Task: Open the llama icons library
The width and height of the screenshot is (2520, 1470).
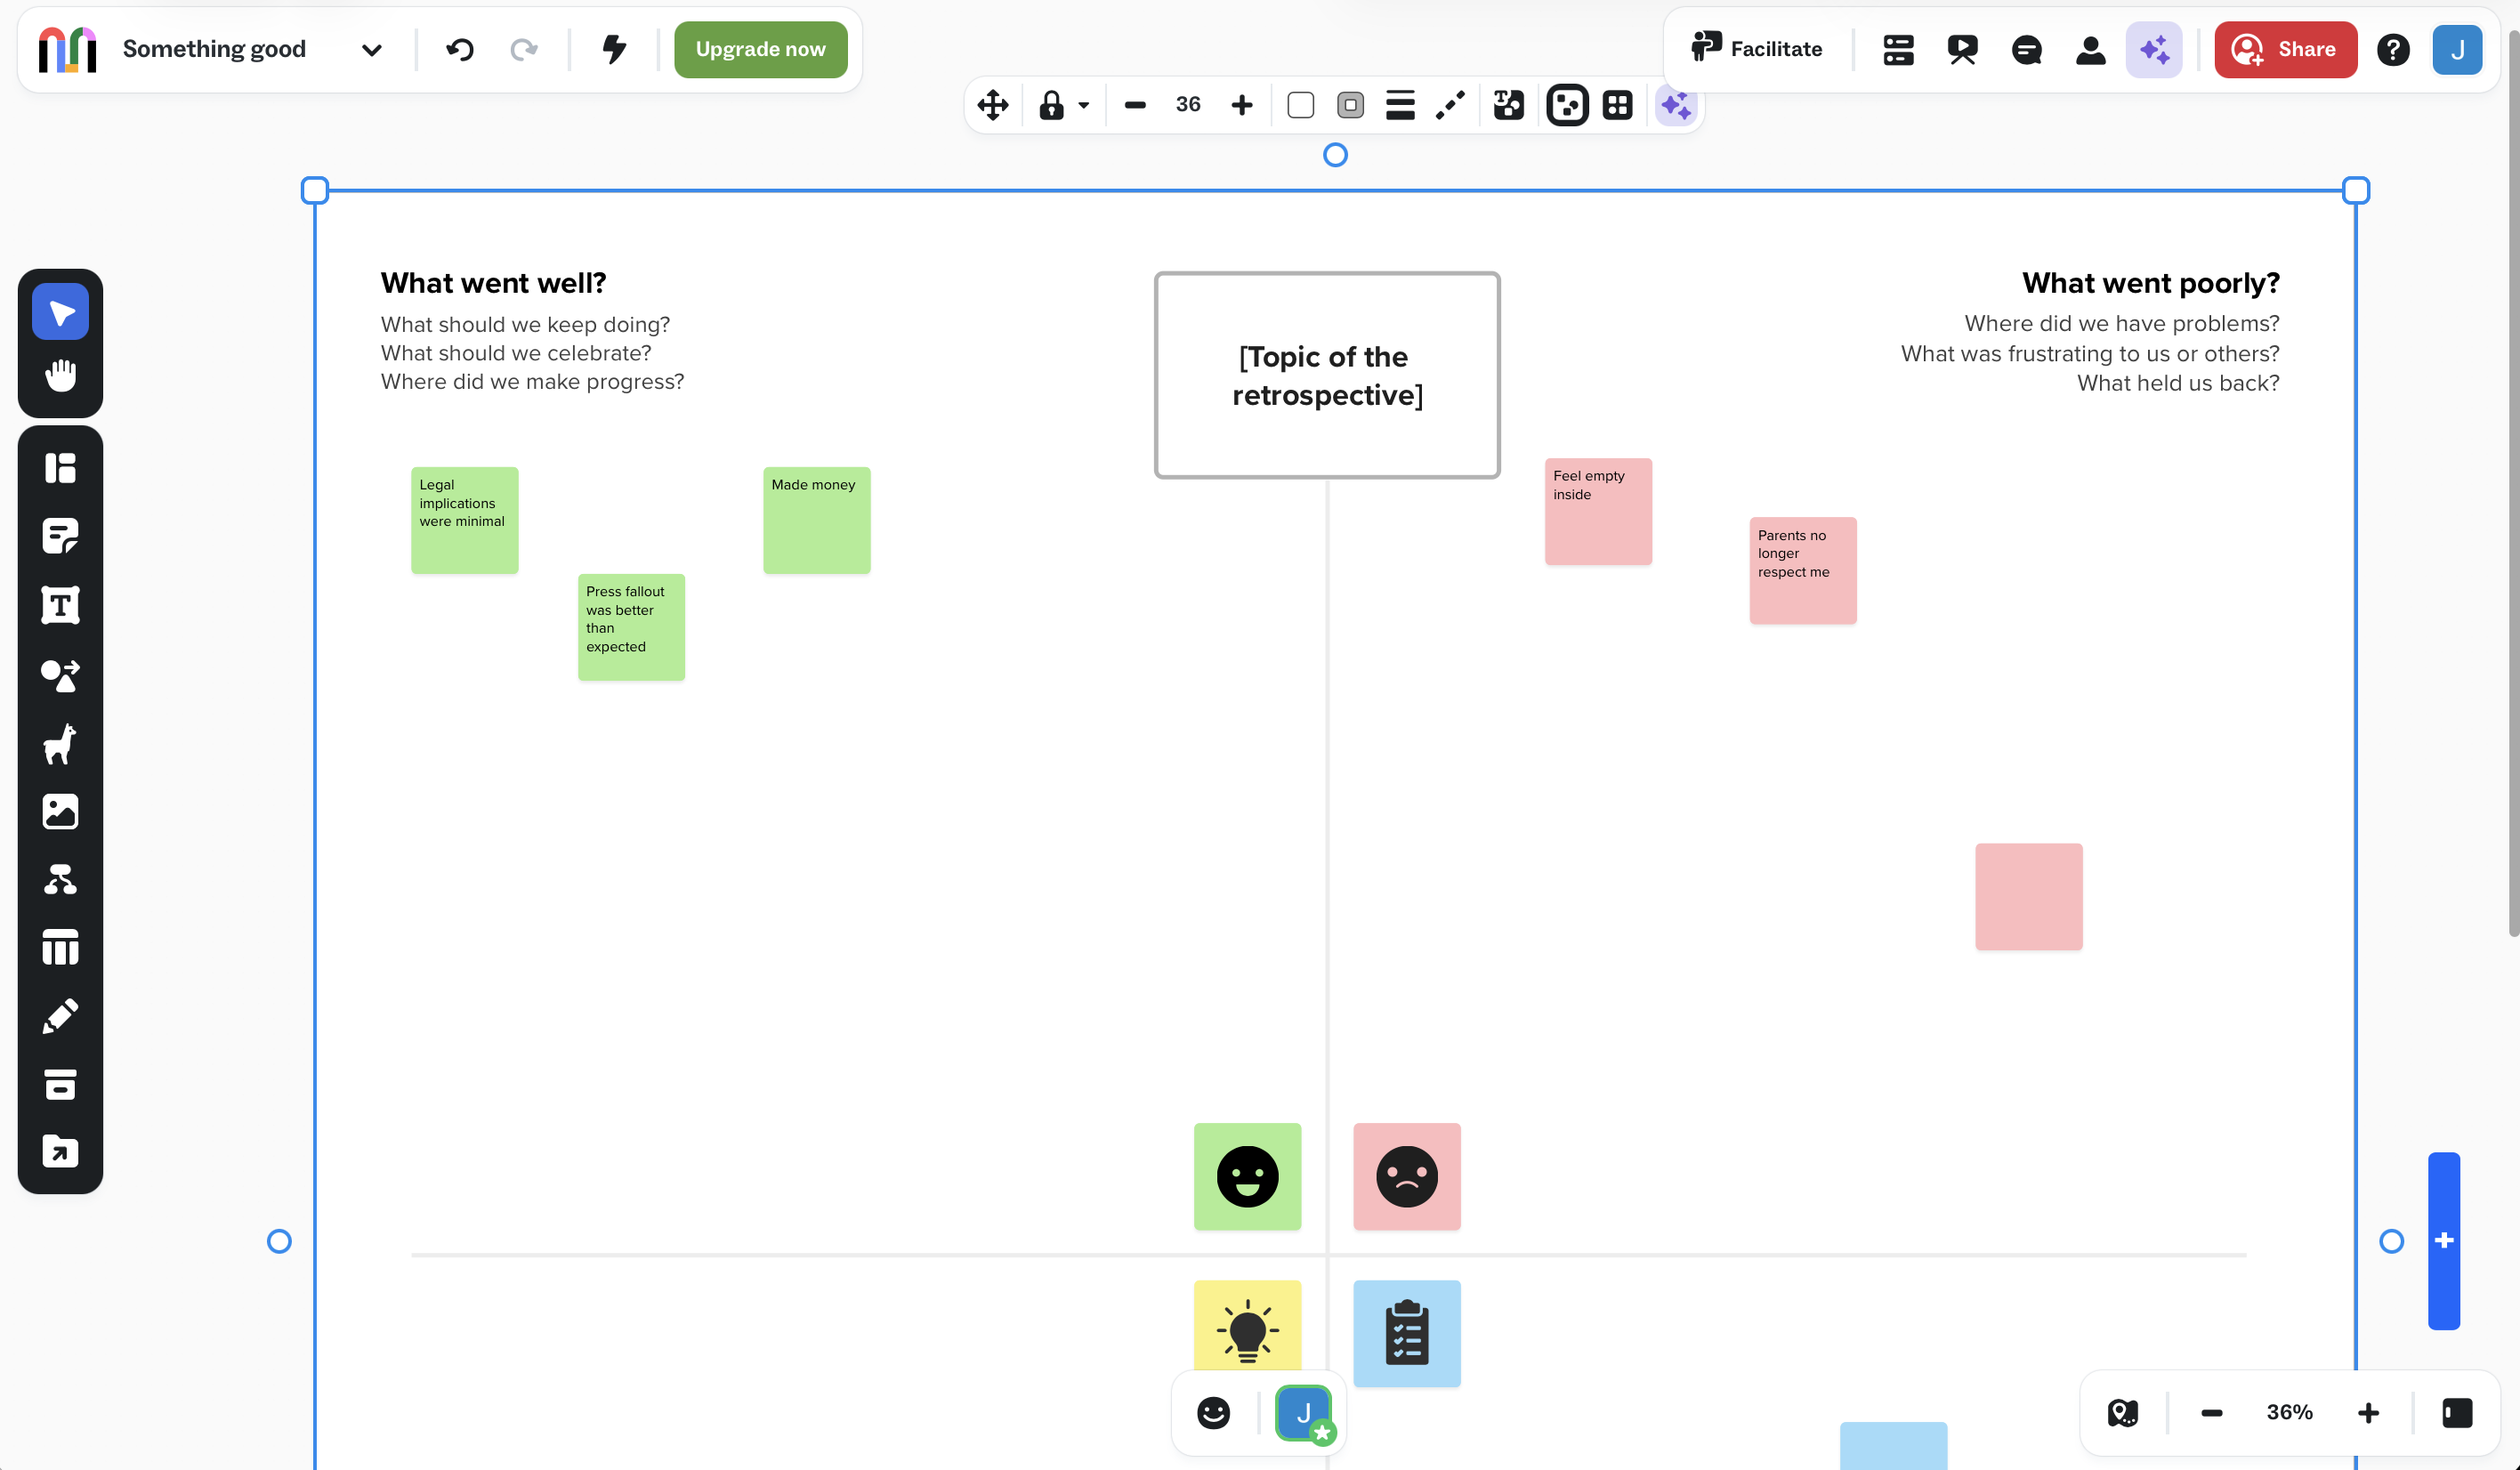Action: [60, 744]
